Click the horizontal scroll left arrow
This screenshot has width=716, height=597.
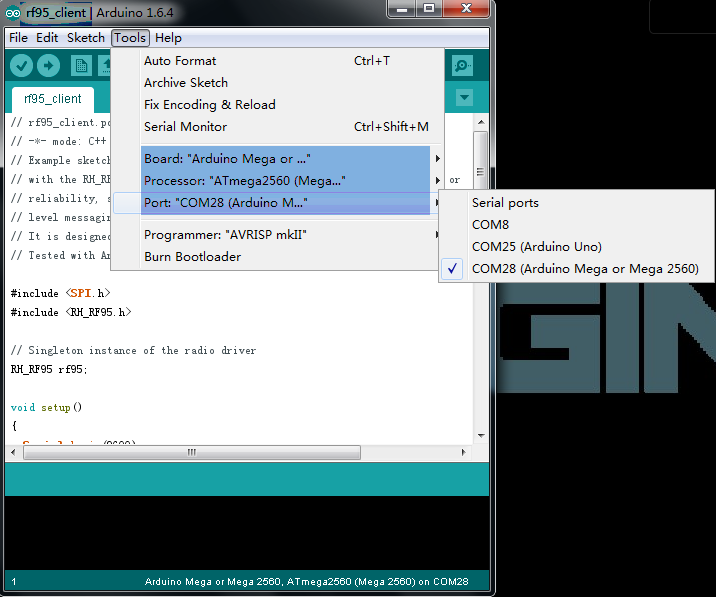[x=13, y=453]
